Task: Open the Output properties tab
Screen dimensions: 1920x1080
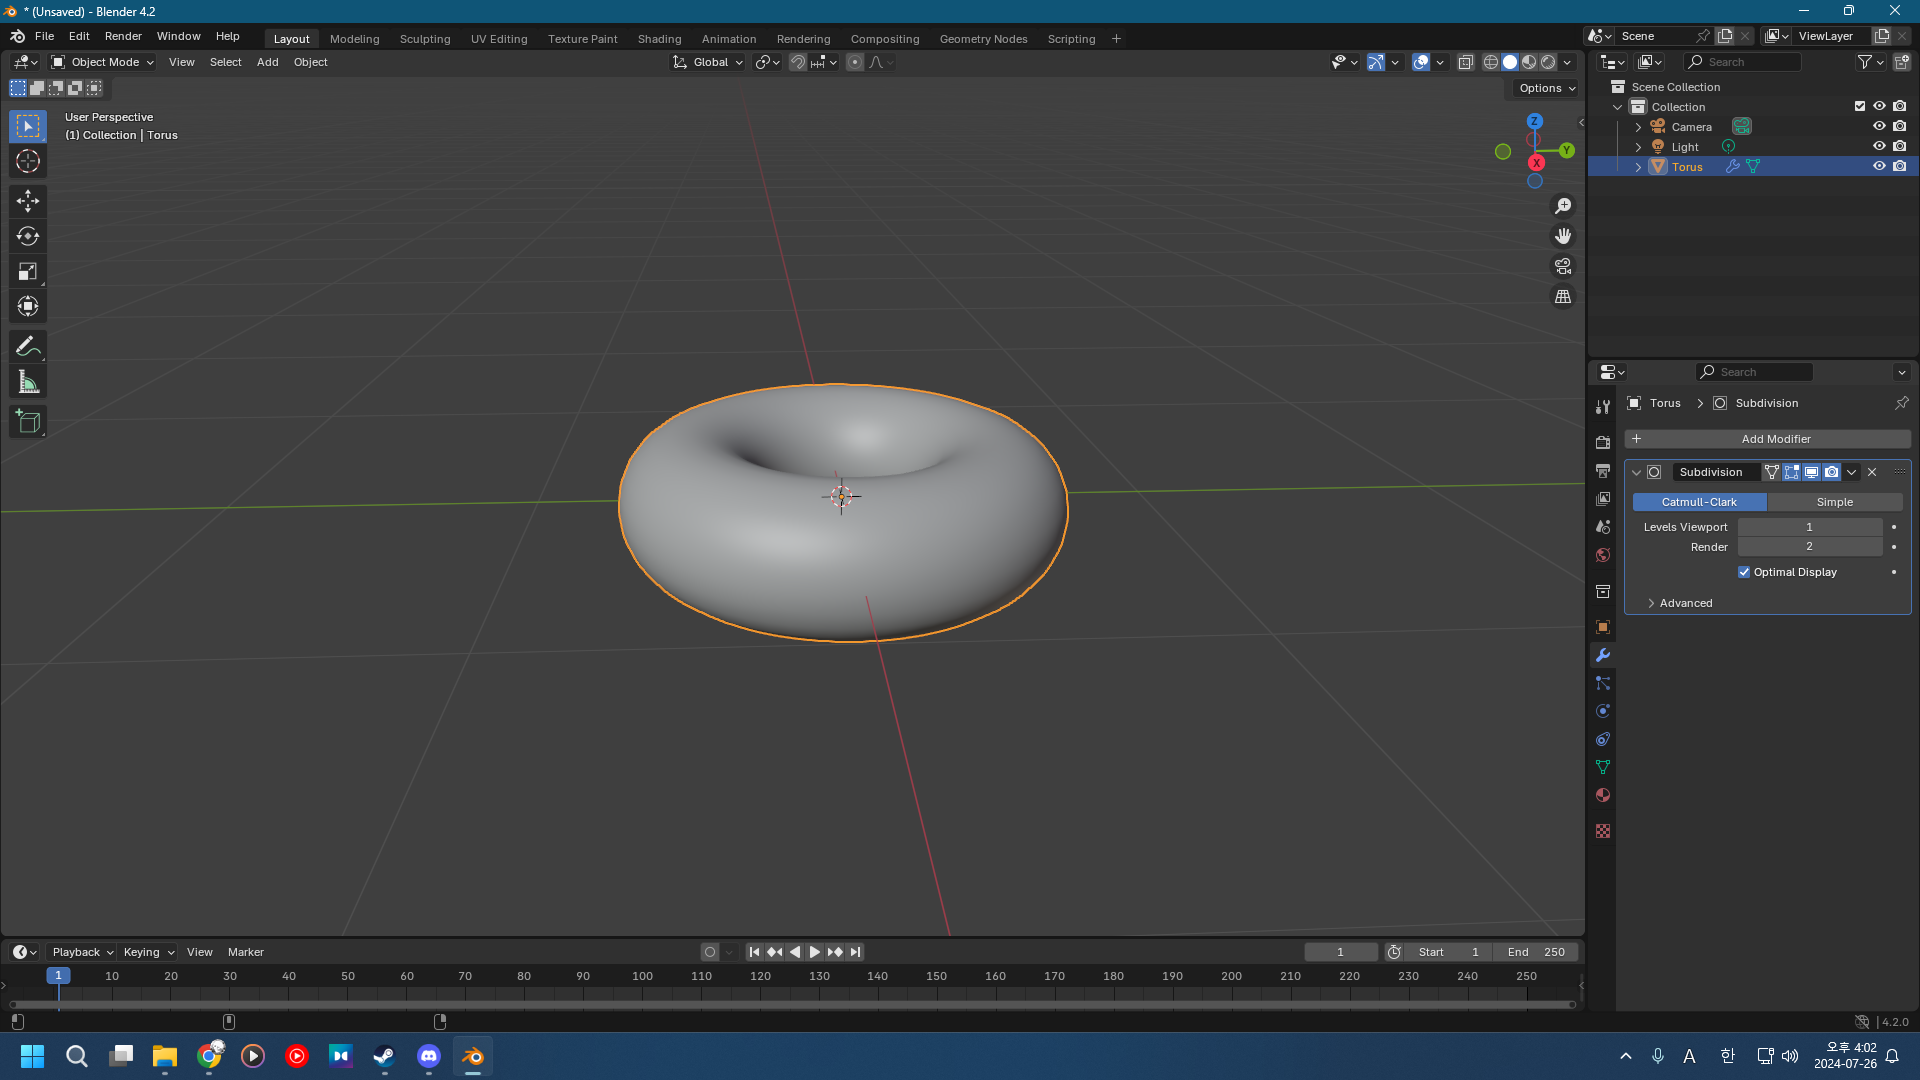Action: pyautogui.click(x=1603, y=470)
